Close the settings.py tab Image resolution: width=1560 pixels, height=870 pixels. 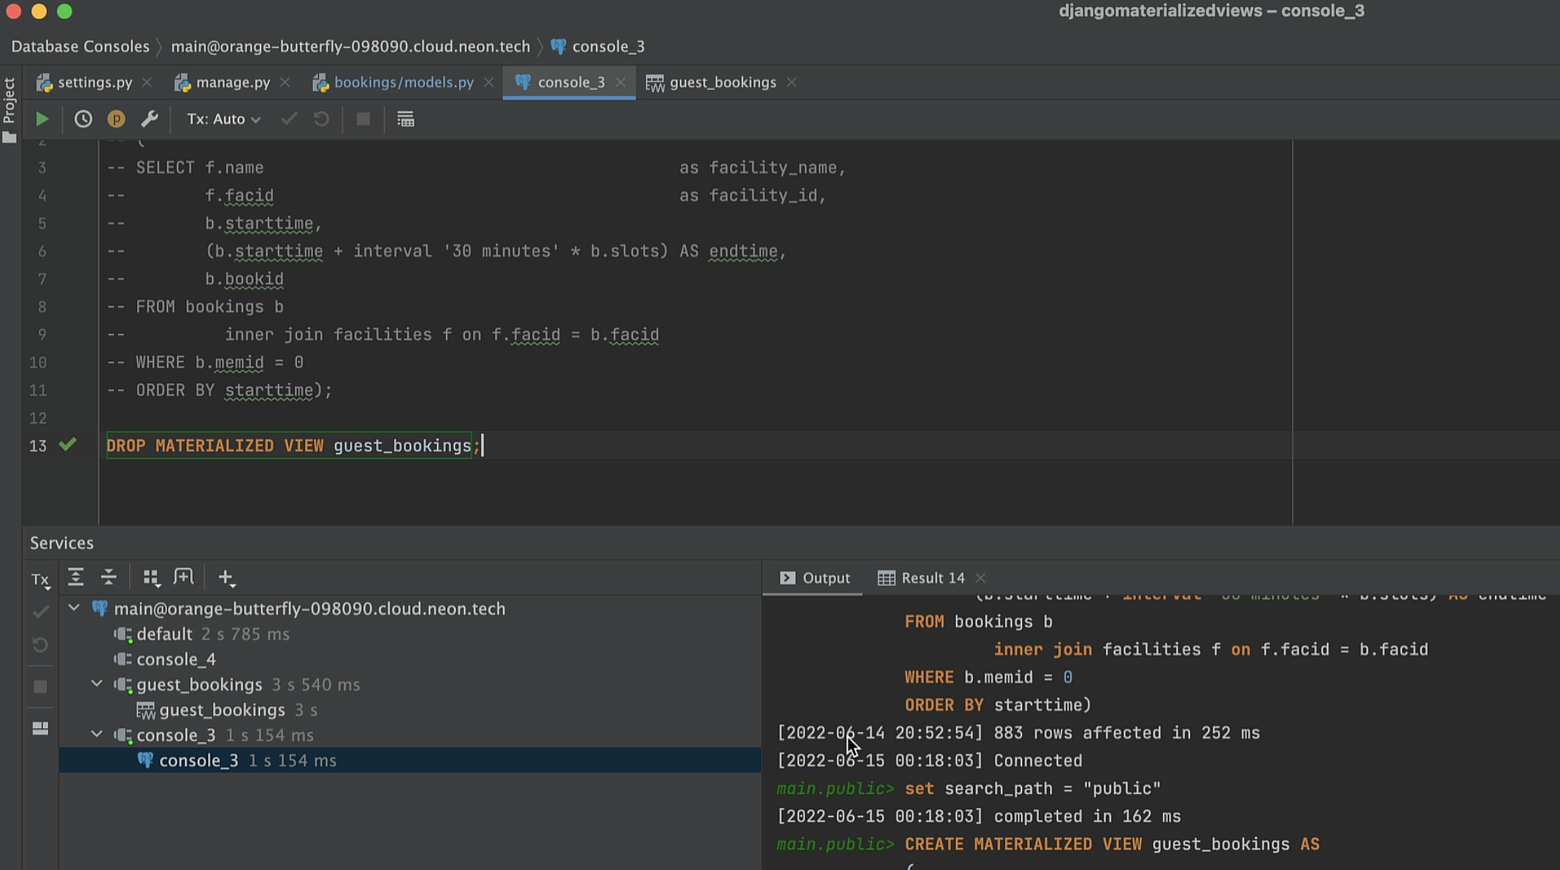[x=147, y=82]
